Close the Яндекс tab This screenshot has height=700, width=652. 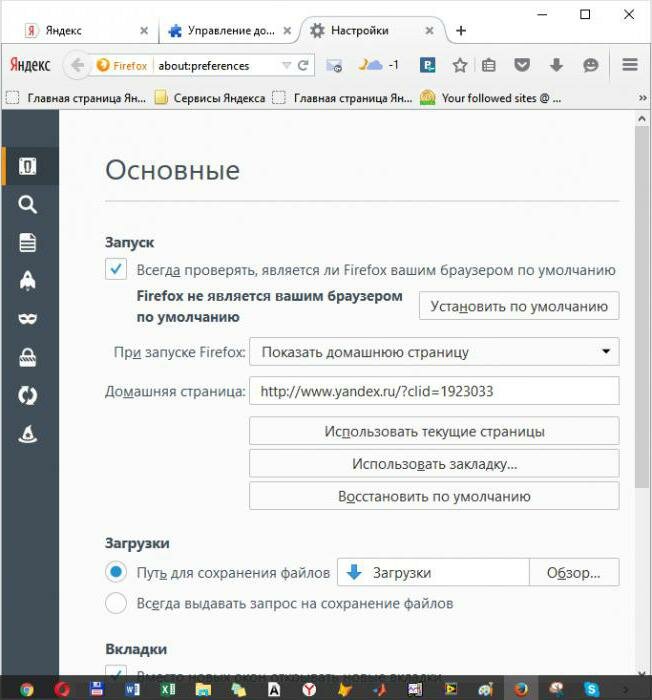(144, 31)
